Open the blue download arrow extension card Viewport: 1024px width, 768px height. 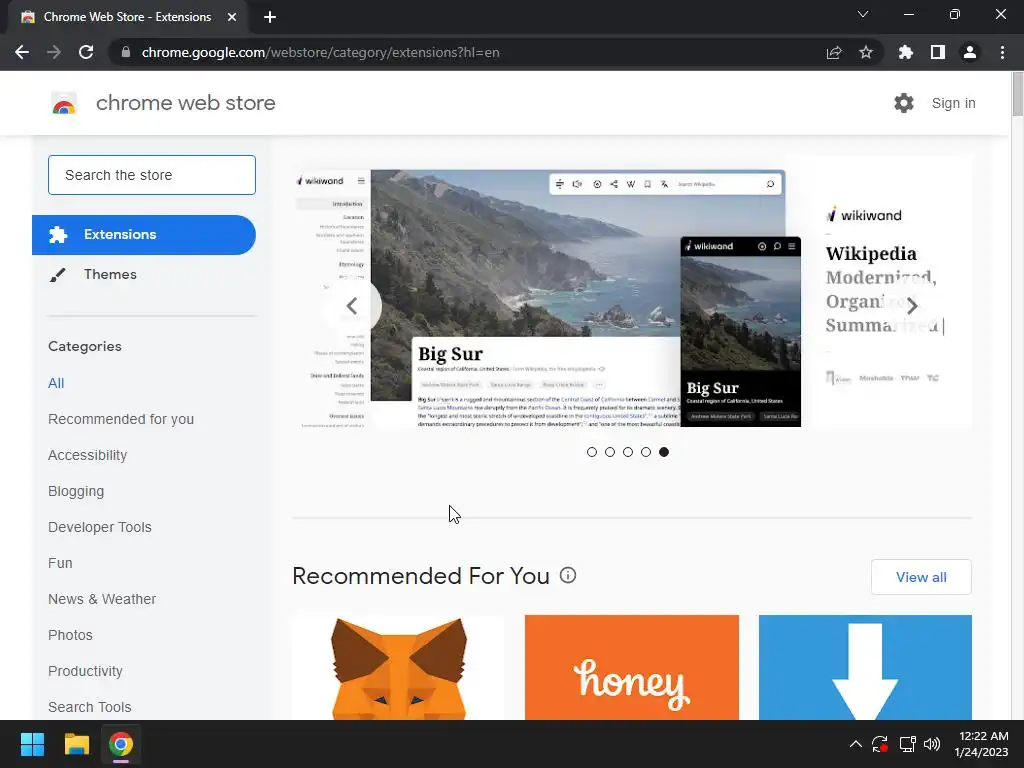coord(865,667)
